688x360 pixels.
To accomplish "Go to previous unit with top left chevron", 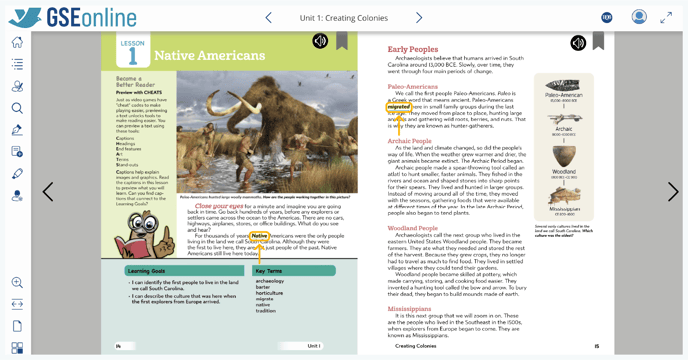I will point(269,18).
